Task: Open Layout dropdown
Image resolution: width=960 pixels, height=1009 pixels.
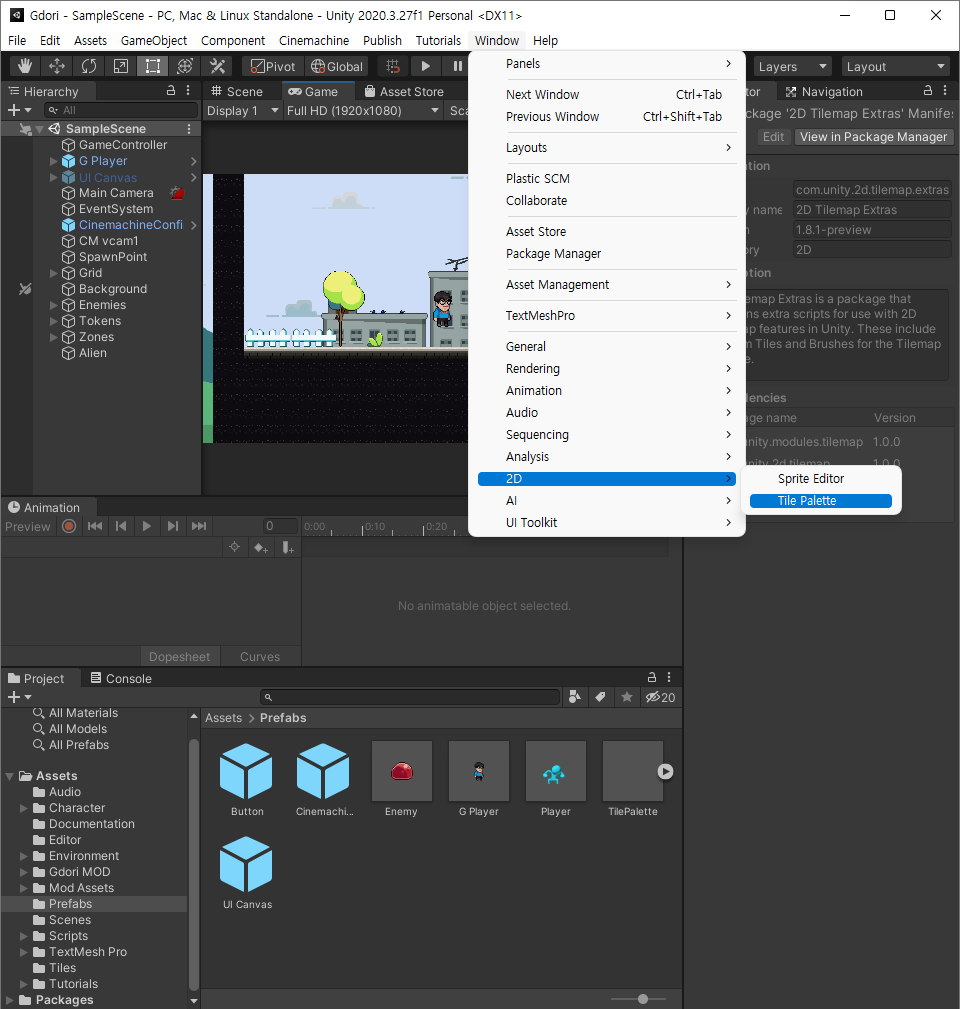Action: [896, 66]
